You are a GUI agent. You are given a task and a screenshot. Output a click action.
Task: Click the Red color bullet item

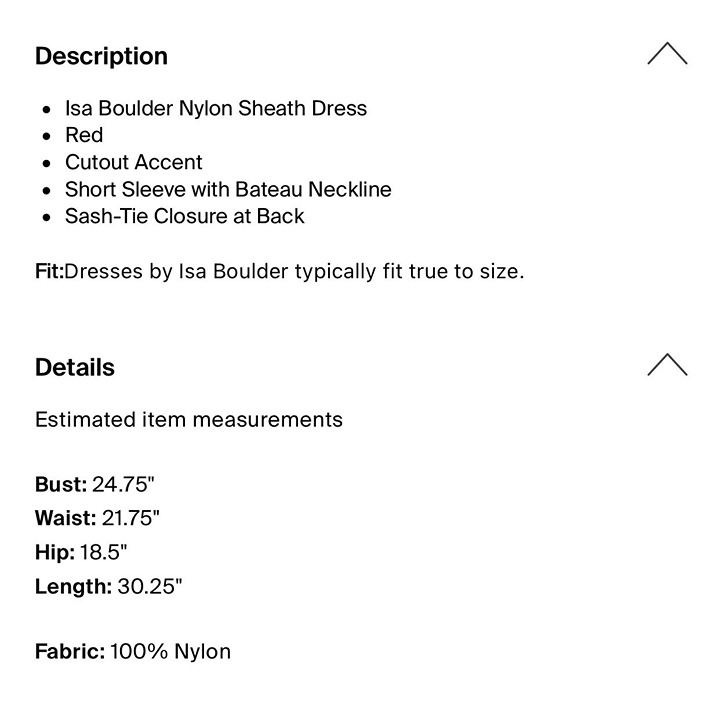pyautogui.click(x=84, y=135)
